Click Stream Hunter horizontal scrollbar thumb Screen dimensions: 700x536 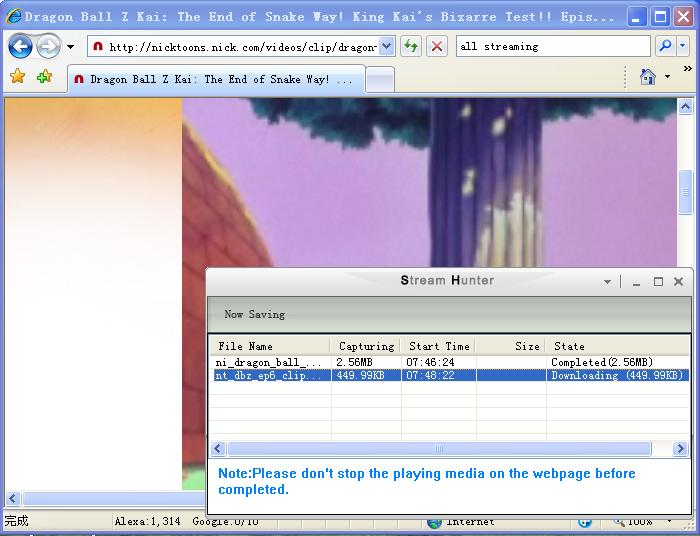pyautogui.click(x=439, y=449)
